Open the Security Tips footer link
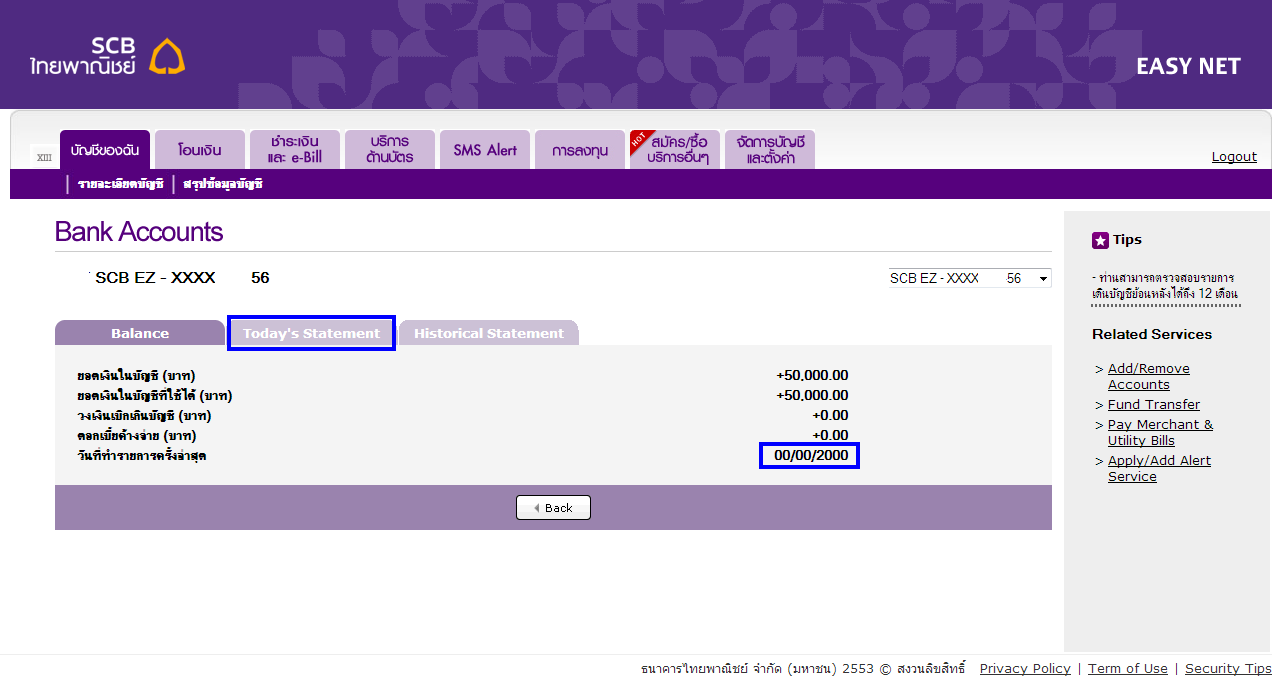1280x697 pixels. (1228, 669)
